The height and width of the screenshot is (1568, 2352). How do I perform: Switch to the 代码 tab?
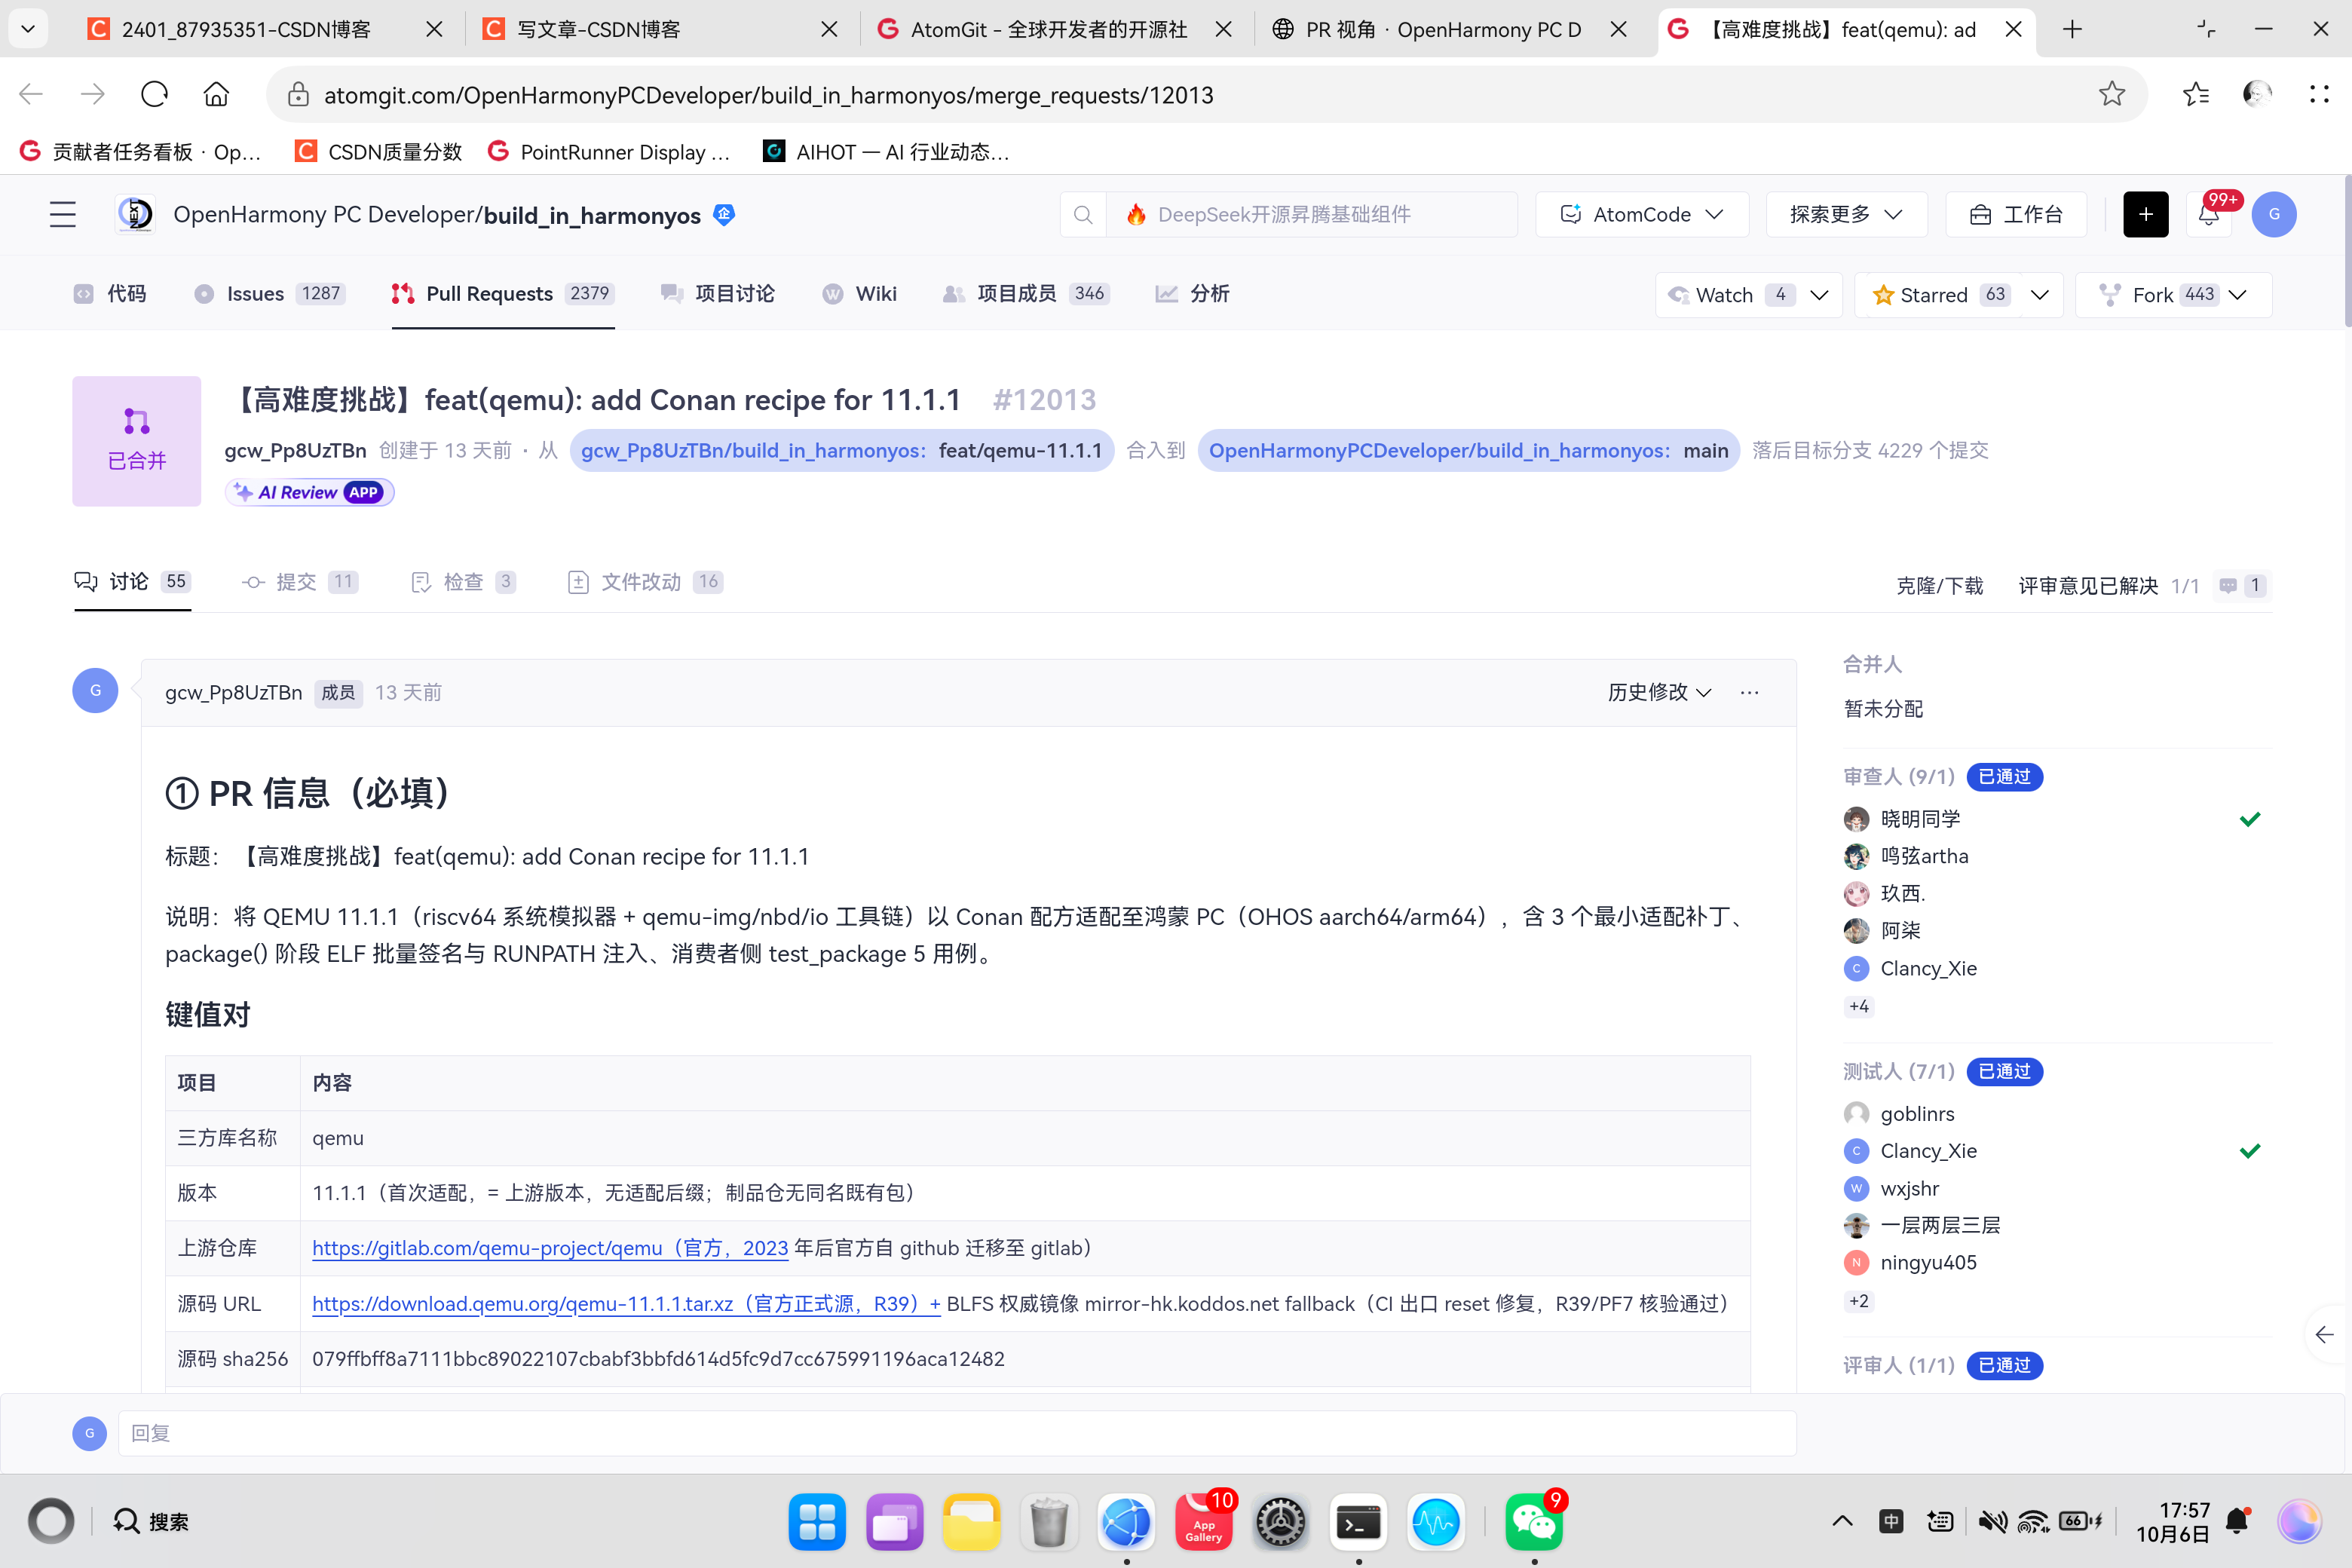coord(111,293)
